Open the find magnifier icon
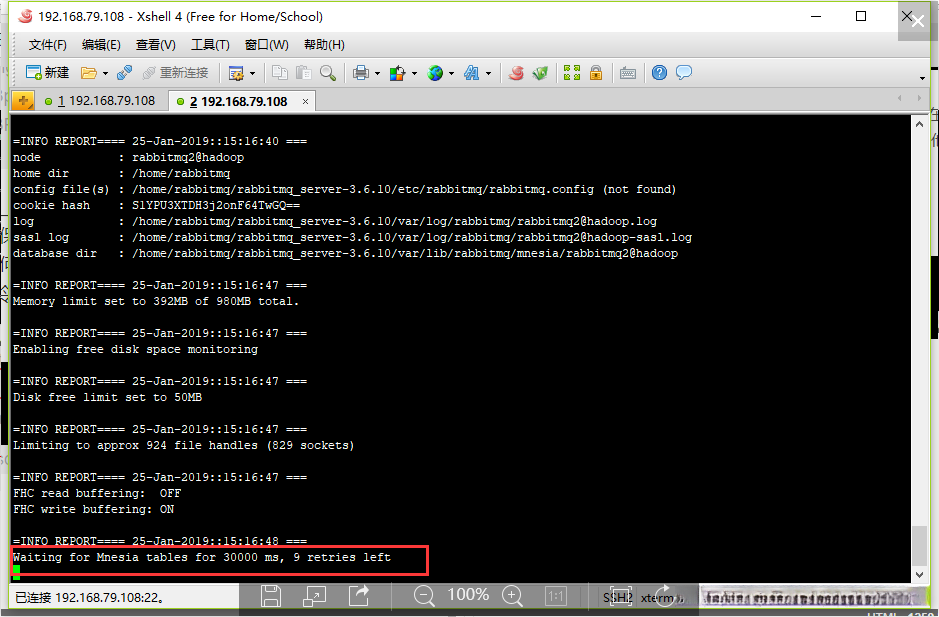939x617 pixels. pos(328,73)
